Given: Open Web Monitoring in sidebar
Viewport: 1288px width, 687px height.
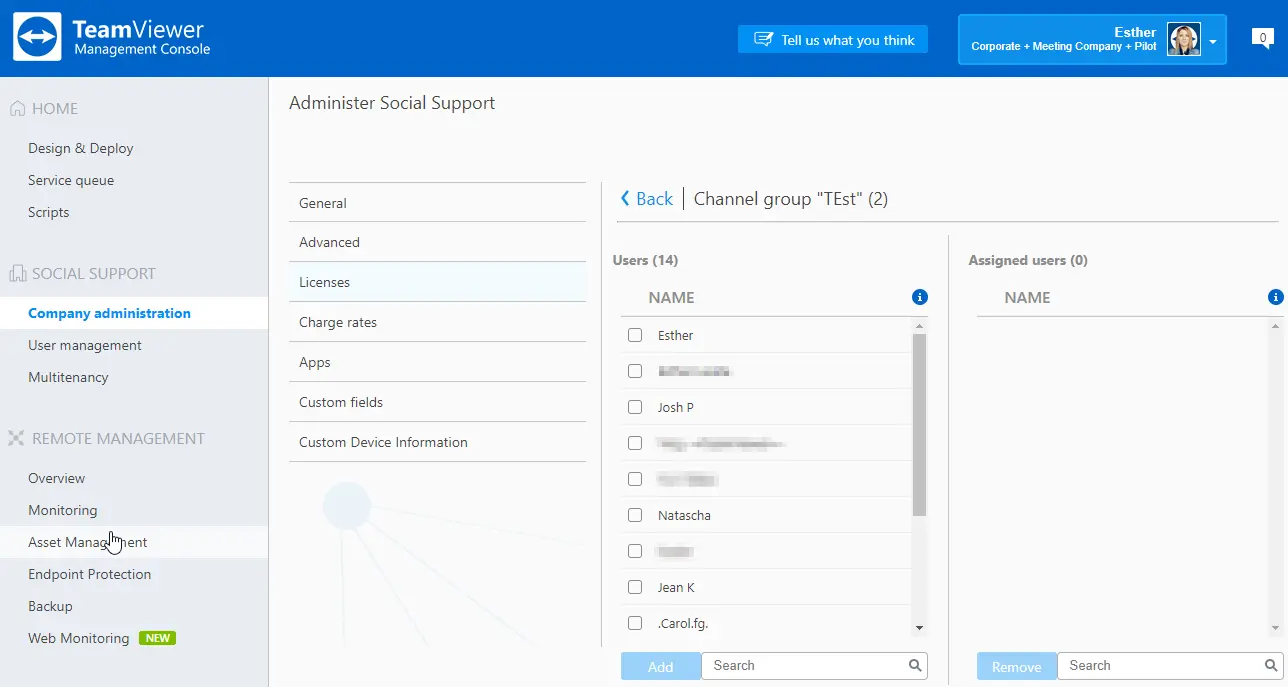Looking at the screenshot, I should tap(79, 638).
